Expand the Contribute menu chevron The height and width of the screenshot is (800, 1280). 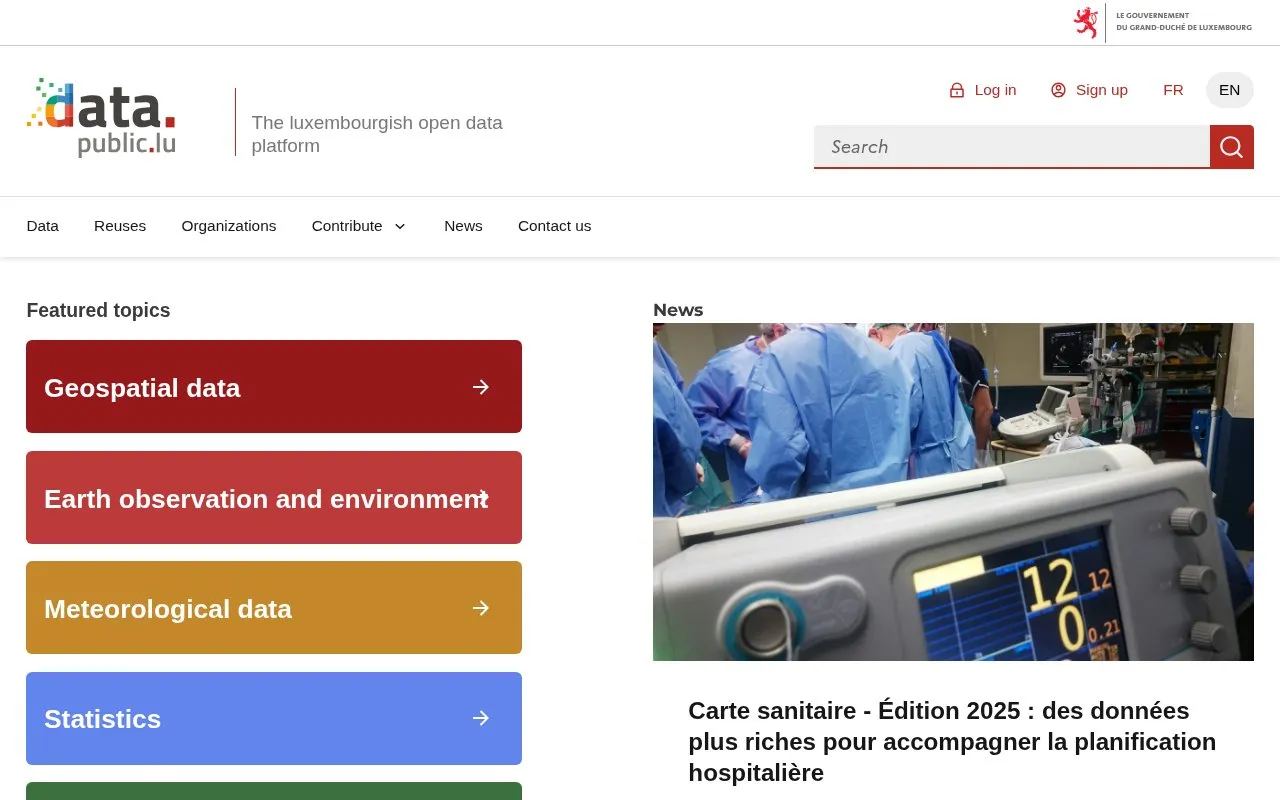(400, 226)
